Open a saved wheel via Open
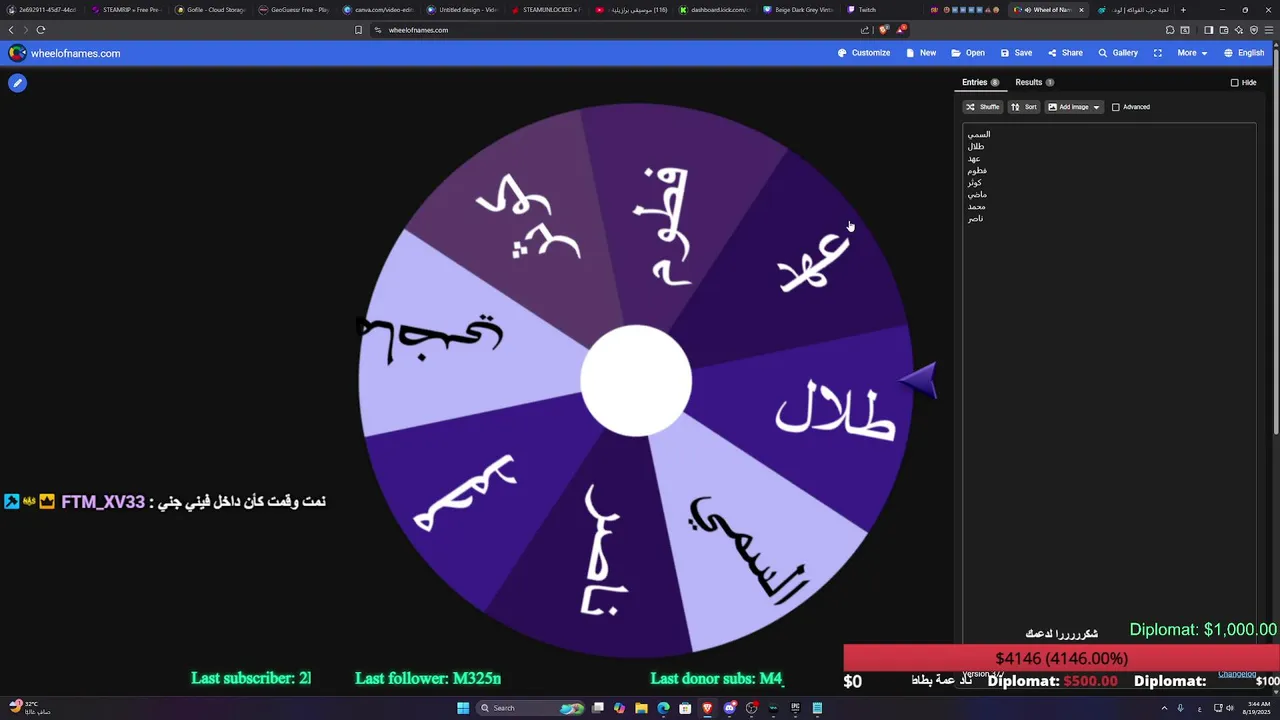The height and width of the screenshot is (720, 1280). pos(968,53)
